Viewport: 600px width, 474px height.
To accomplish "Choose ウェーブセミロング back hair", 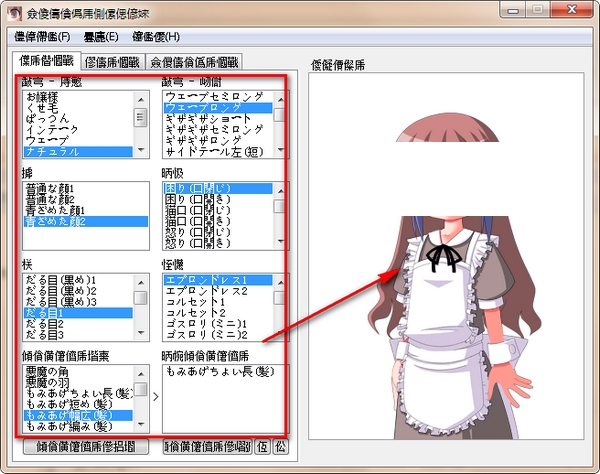I will click(218, 96).
